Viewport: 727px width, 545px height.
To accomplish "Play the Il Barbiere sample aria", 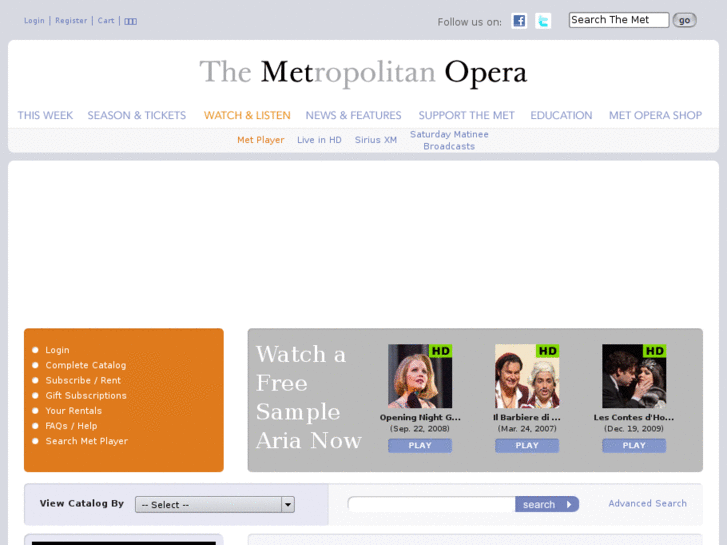I will 527,445.
